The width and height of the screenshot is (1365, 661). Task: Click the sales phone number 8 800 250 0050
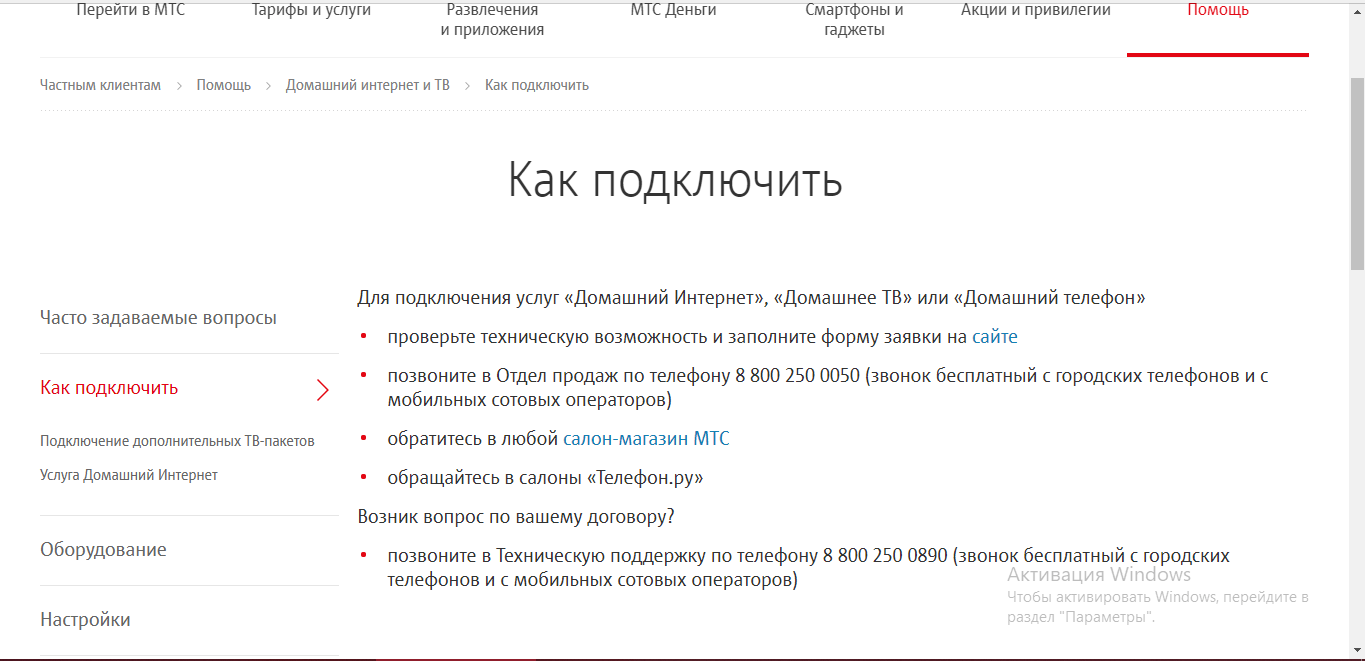click(797, 376)
